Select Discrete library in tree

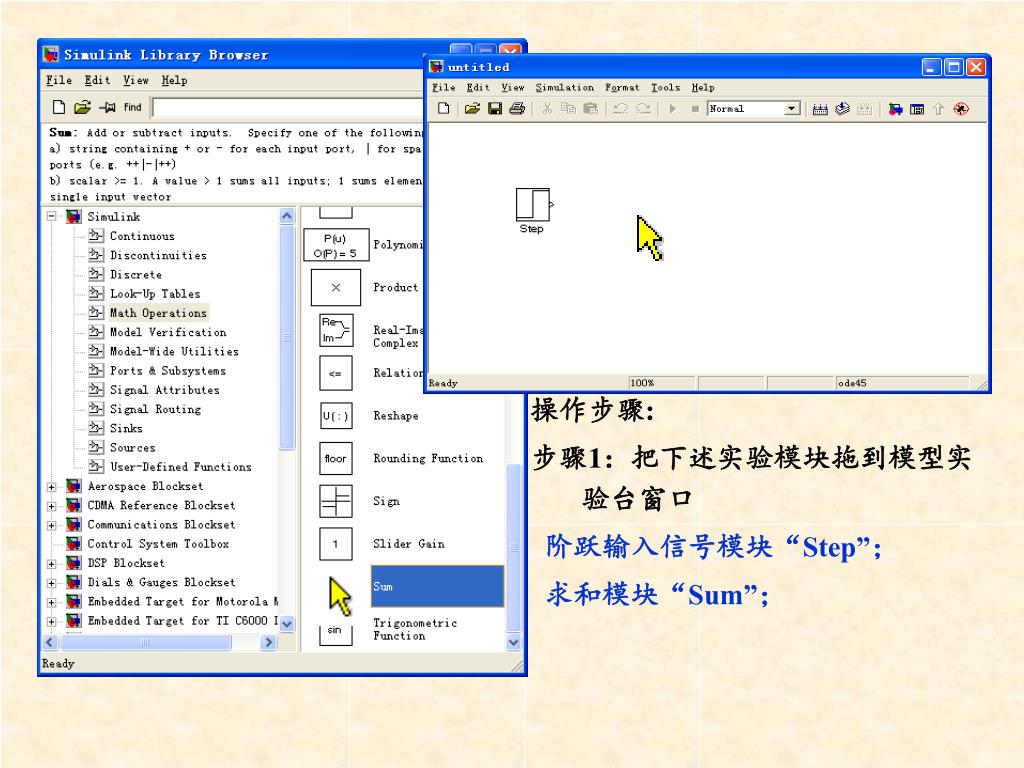[x=136, y=274]
